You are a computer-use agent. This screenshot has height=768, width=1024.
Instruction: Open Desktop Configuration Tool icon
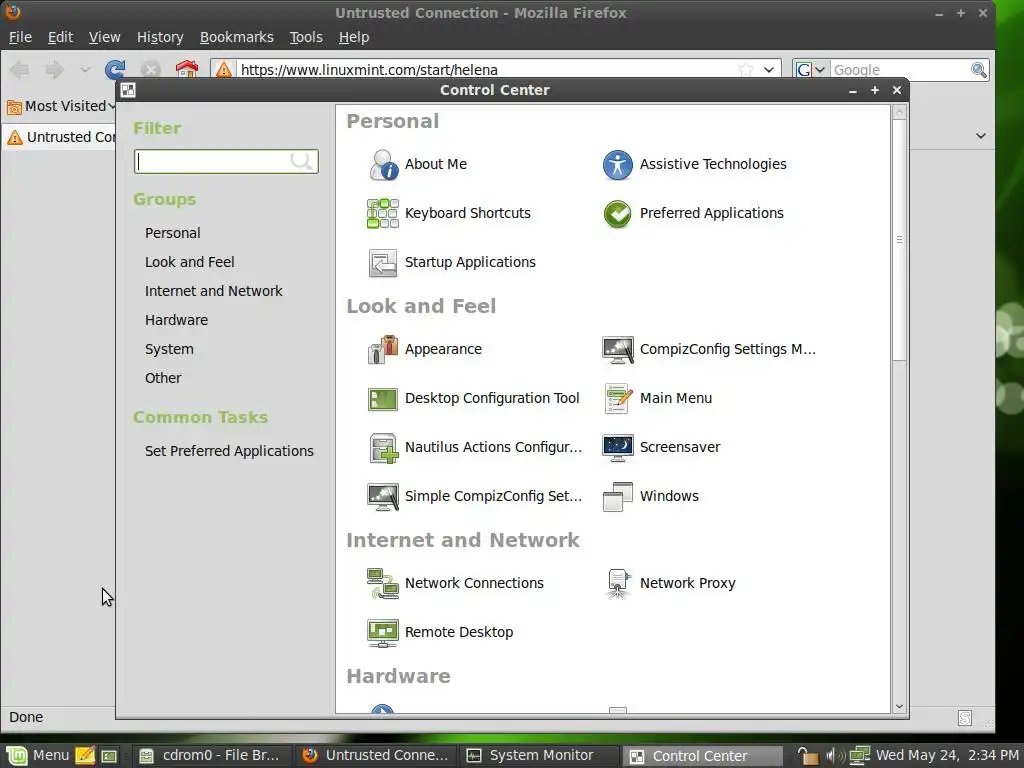[383, 398]
